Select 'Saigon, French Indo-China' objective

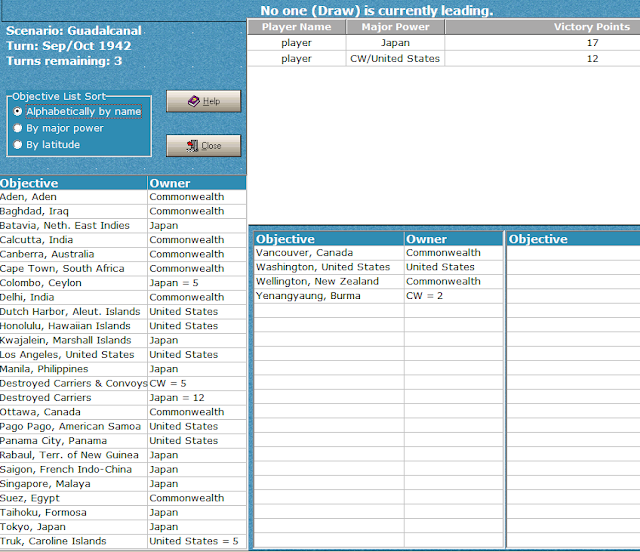(x=123, y=469)
